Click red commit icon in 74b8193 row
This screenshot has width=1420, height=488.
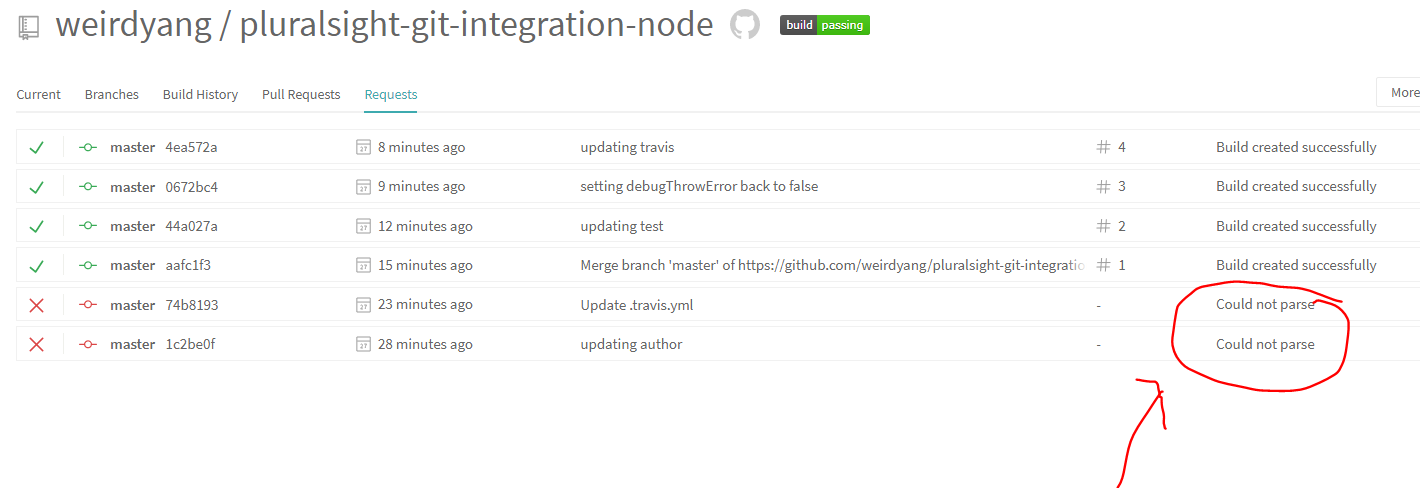click(x=88, y=305)
